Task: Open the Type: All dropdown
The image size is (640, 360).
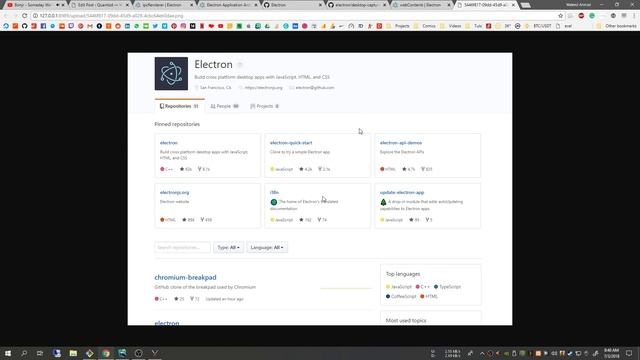Action: coord(228,247)
